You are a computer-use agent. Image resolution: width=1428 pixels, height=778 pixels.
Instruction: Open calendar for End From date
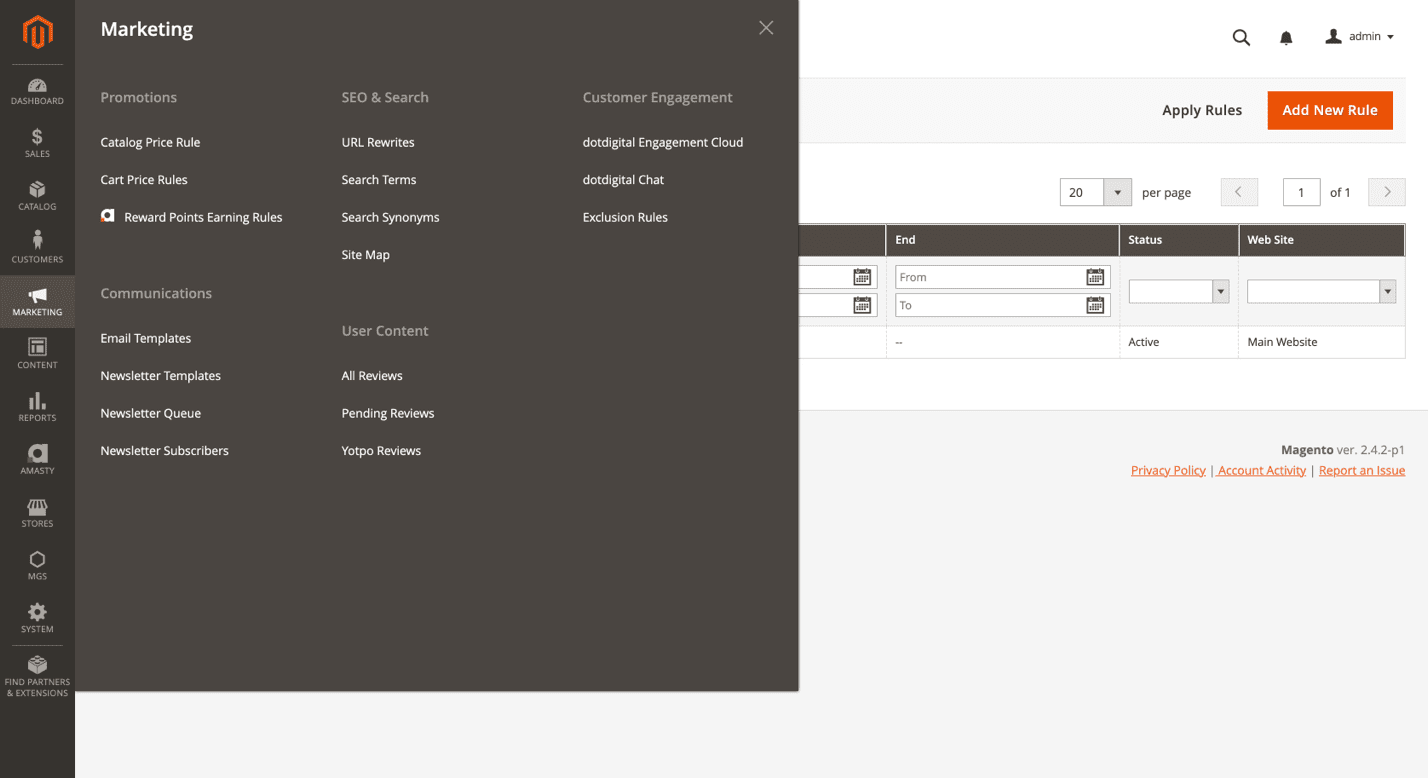coord(1095,277)
